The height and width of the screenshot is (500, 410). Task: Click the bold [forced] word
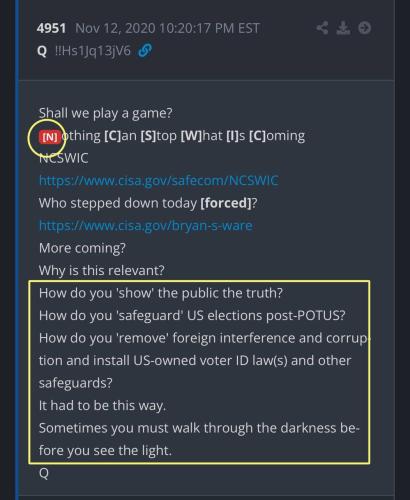(225, 203)
